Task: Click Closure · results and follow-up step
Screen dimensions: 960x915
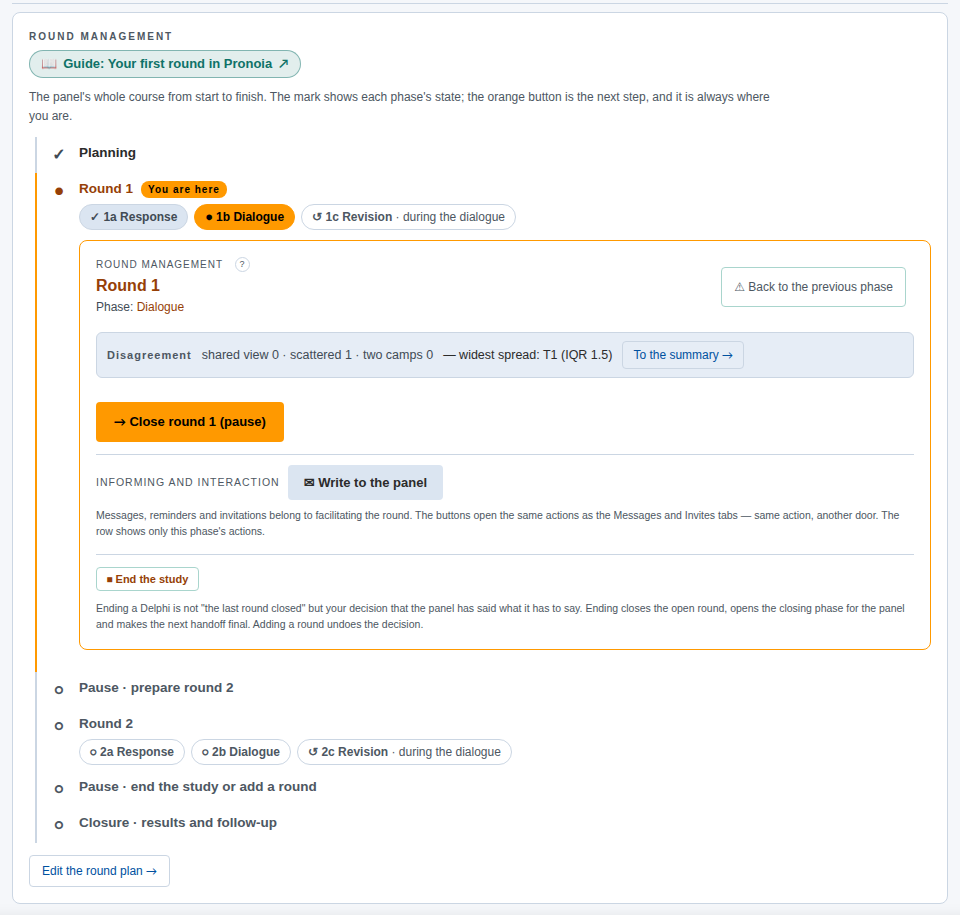Action: [178, 823]
